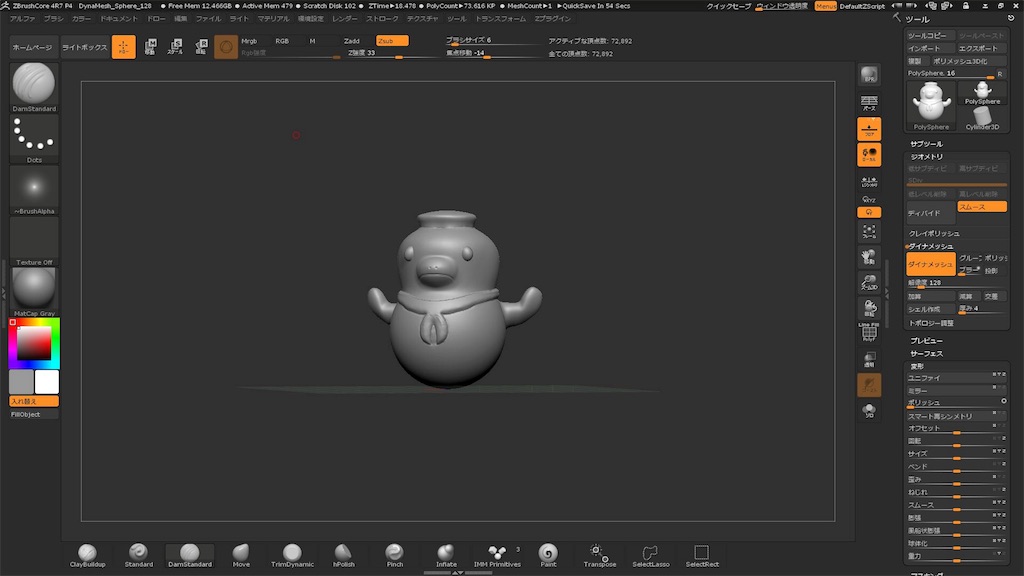Select the hPolish brush
The image size is (1024, 576).
(344, 556)
